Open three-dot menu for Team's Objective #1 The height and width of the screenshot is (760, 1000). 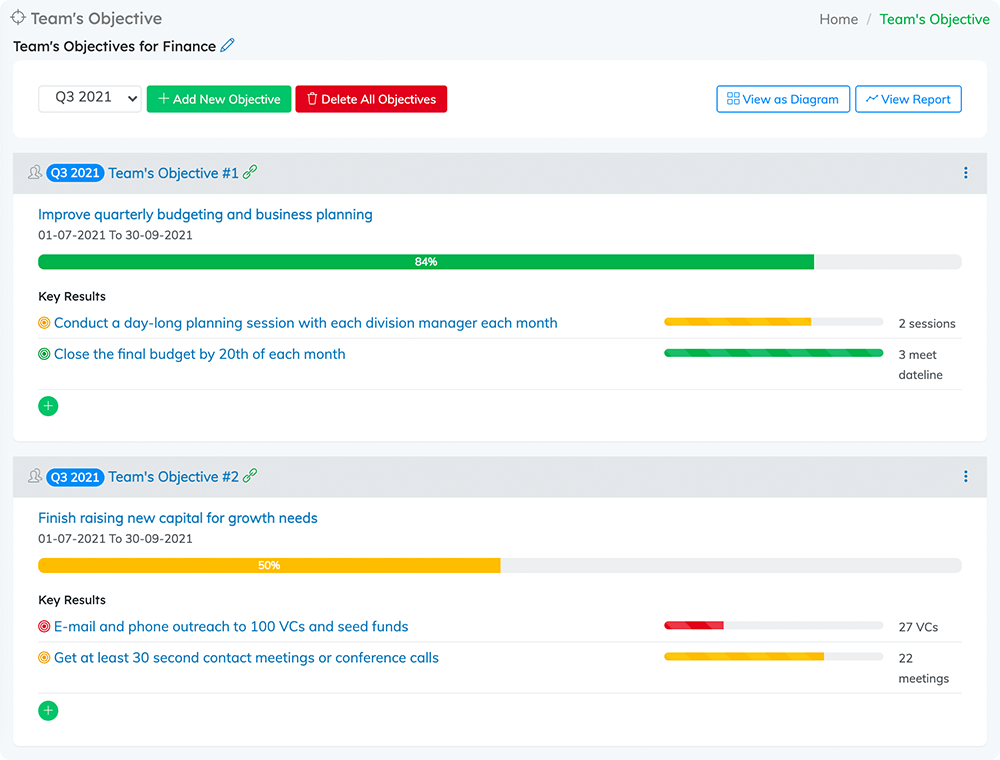click(x=965, y=173)
